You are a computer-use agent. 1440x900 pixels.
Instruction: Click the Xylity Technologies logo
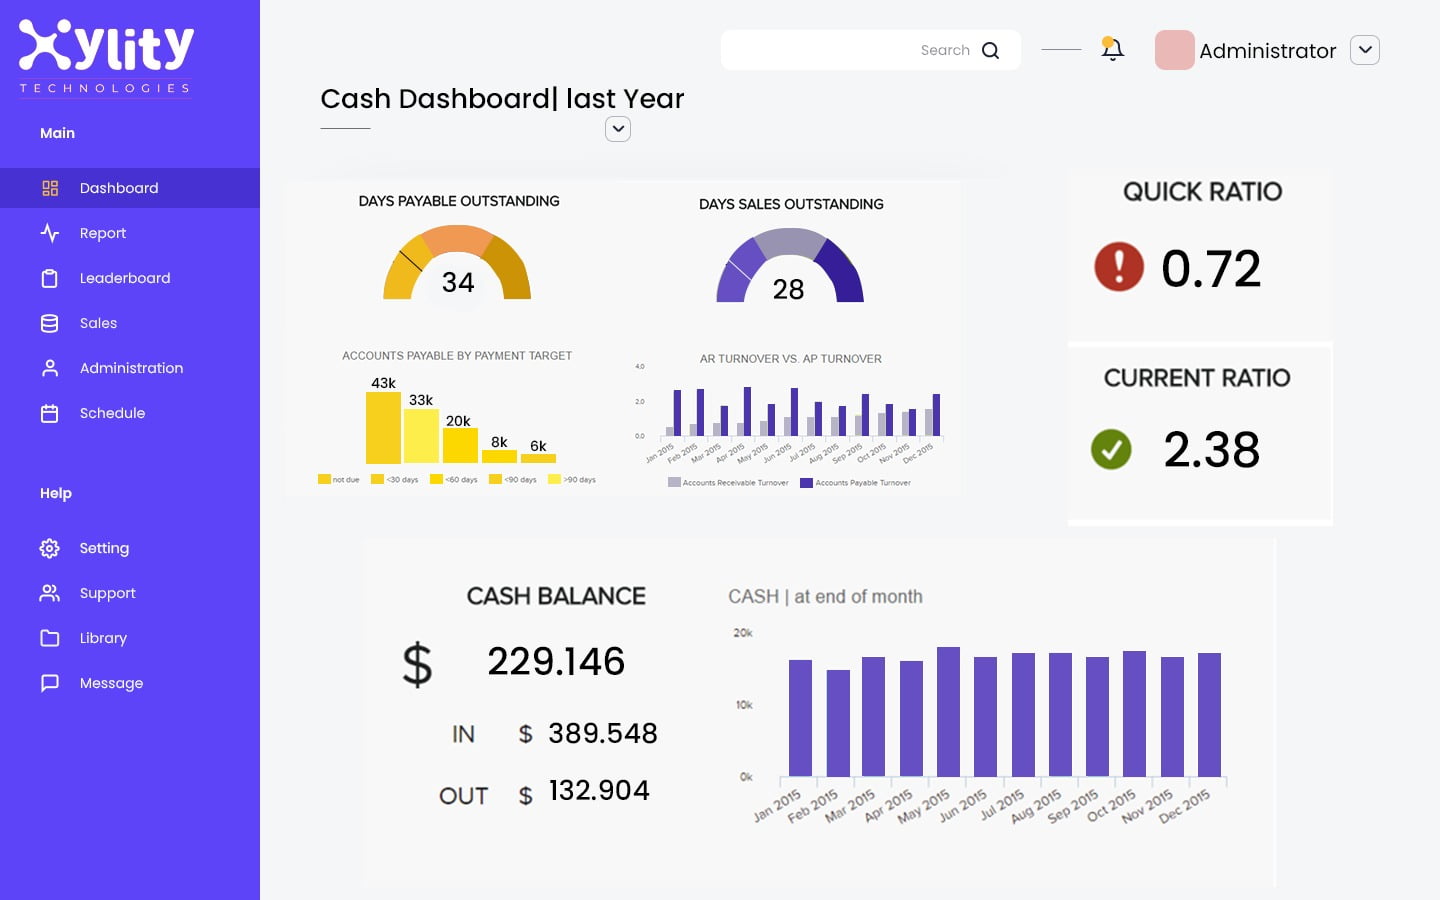click(106, 57)
